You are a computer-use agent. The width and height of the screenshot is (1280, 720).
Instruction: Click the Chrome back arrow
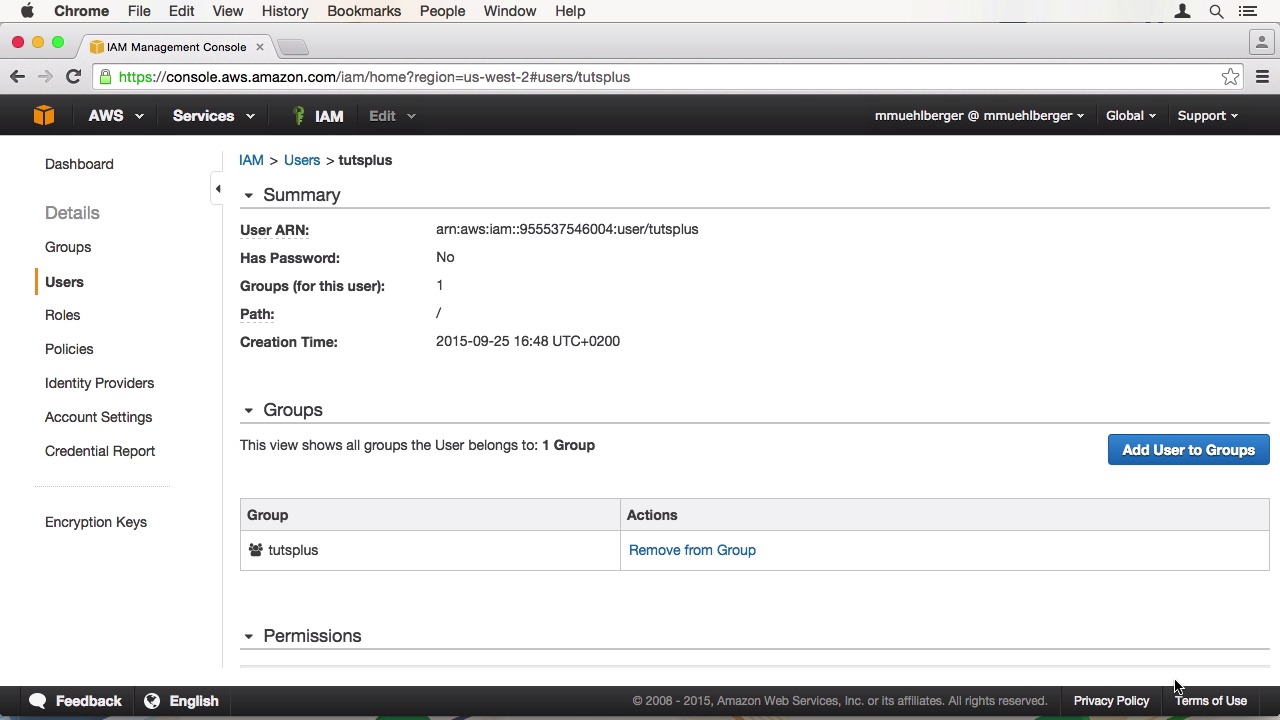pyautogui.click(x=17, y=76)
